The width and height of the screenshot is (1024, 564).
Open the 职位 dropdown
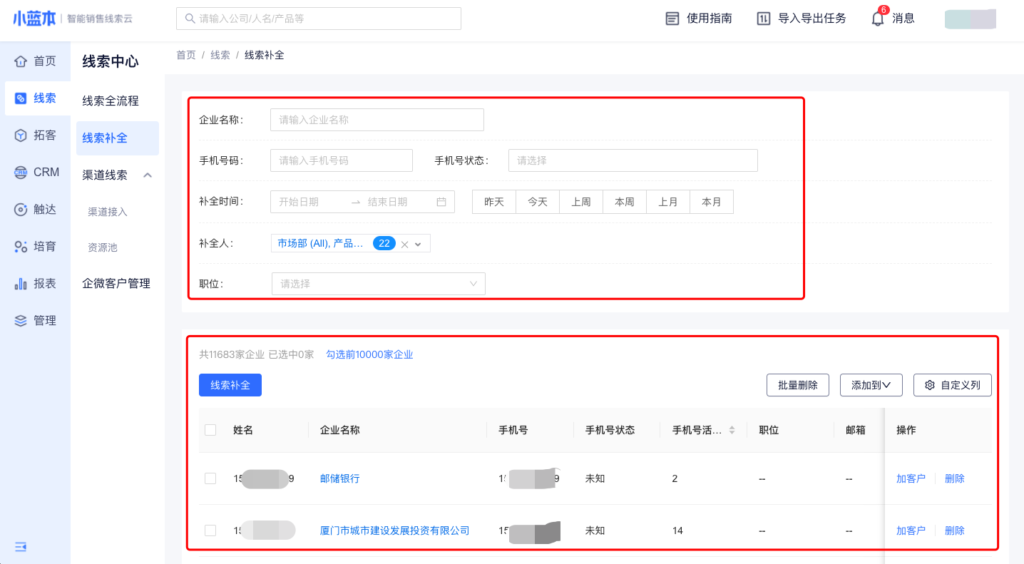[378, 284]
